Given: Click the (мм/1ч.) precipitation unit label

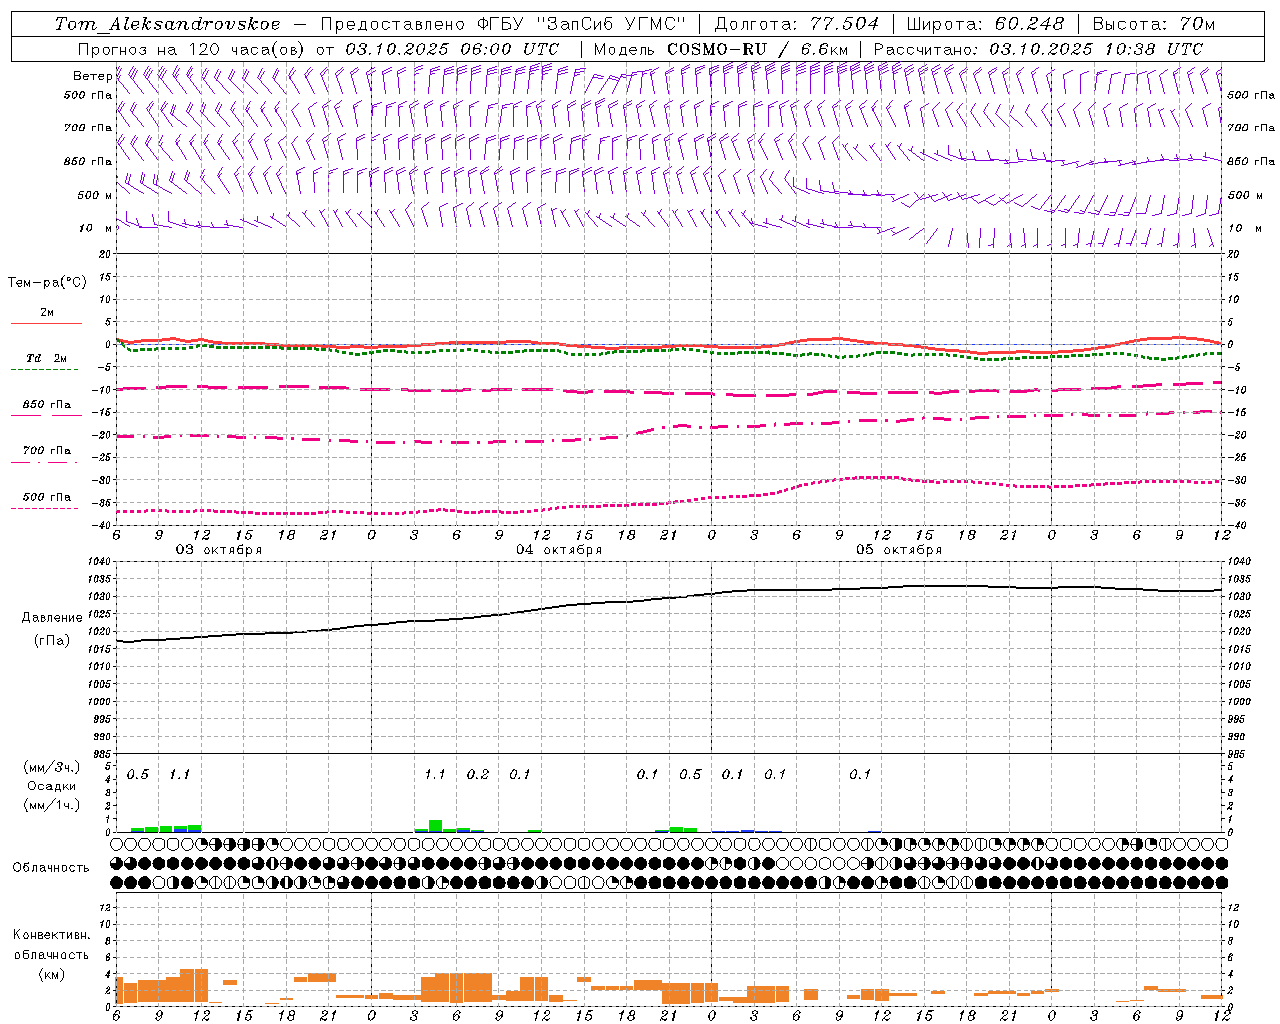Looking at the screenshot, I should 51,805.
